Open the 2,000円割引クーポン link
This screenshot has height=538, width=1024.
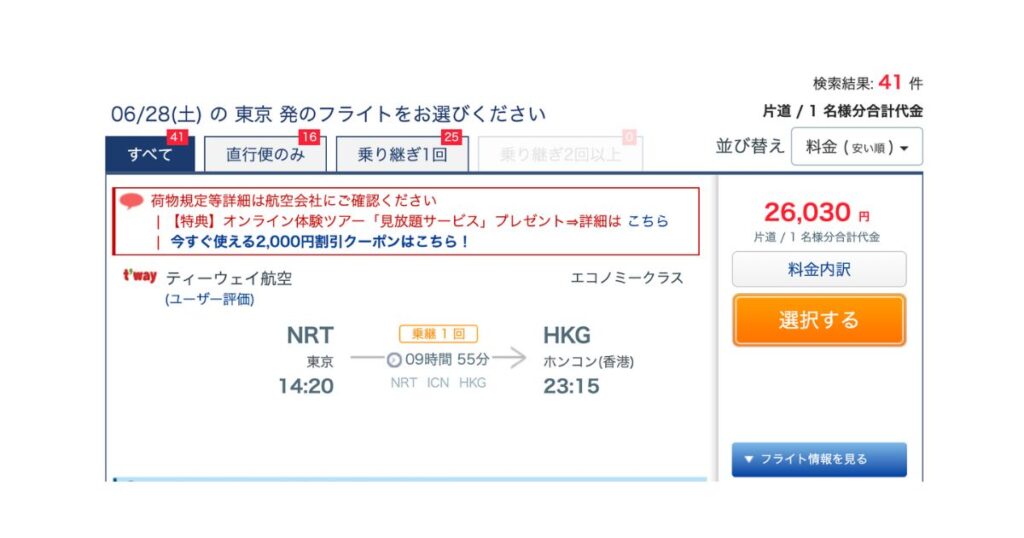tap(319, 242)
